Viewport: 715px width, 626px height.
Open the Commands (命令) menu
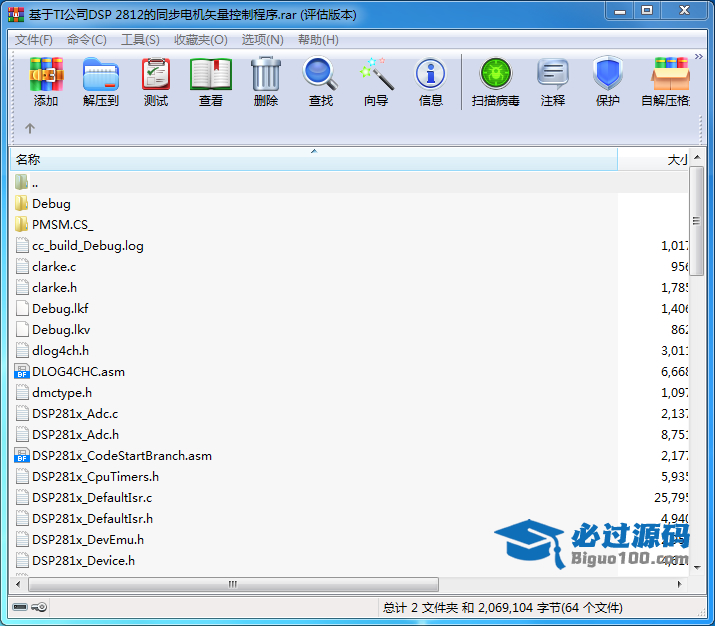click(87, 40)
